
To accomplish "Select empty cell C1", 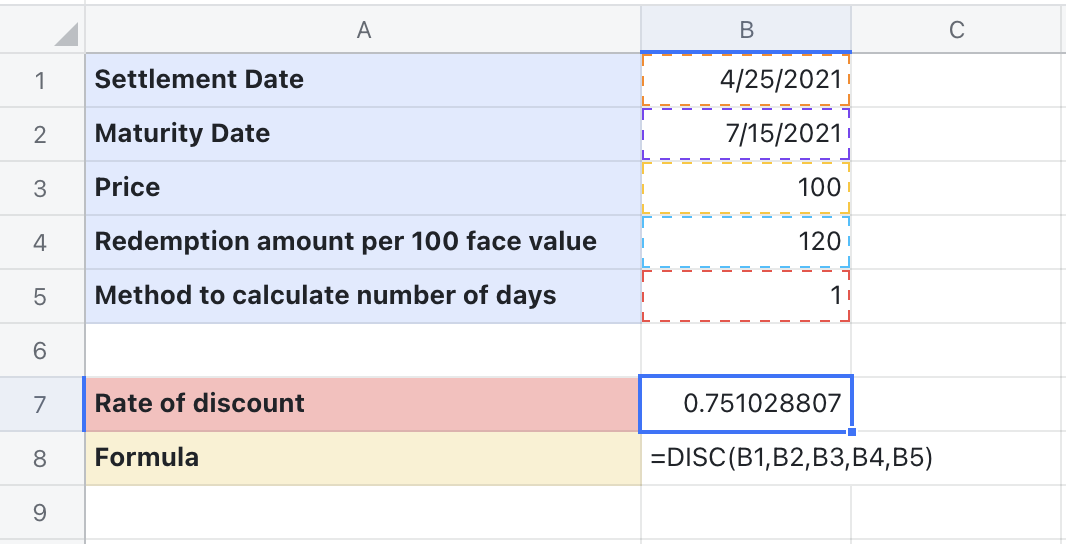I will point(959,80).
